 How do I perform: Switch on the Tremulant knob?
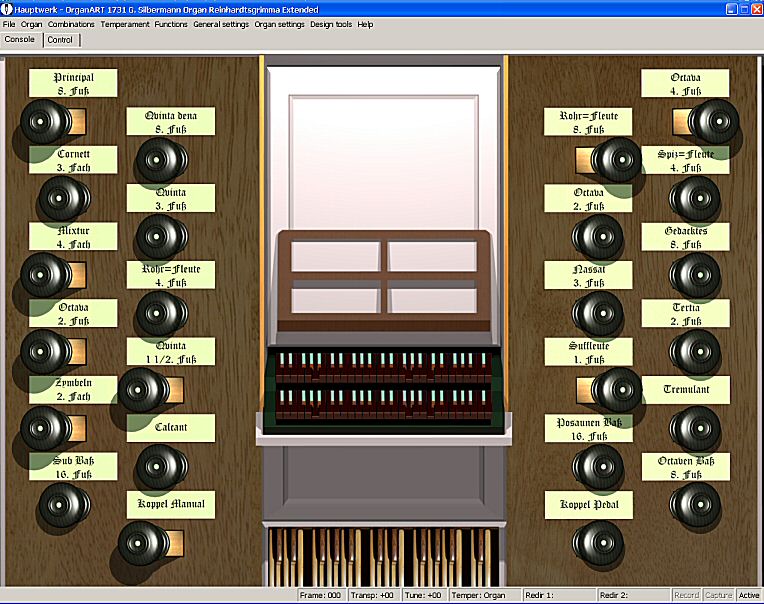tap(695, 429)
